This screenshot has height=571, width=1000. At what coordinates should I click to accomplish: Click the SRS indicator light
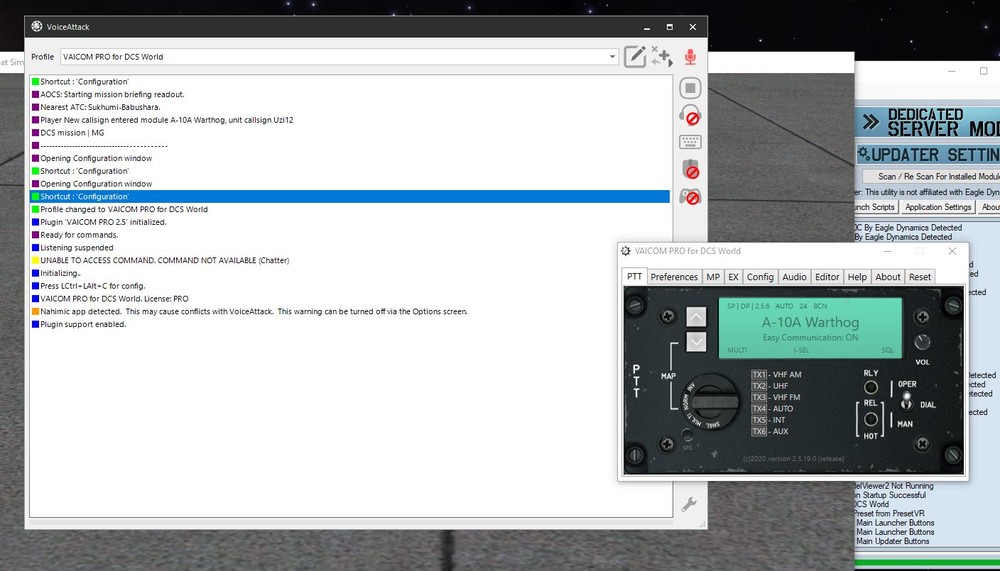click(x=687, y=436)
